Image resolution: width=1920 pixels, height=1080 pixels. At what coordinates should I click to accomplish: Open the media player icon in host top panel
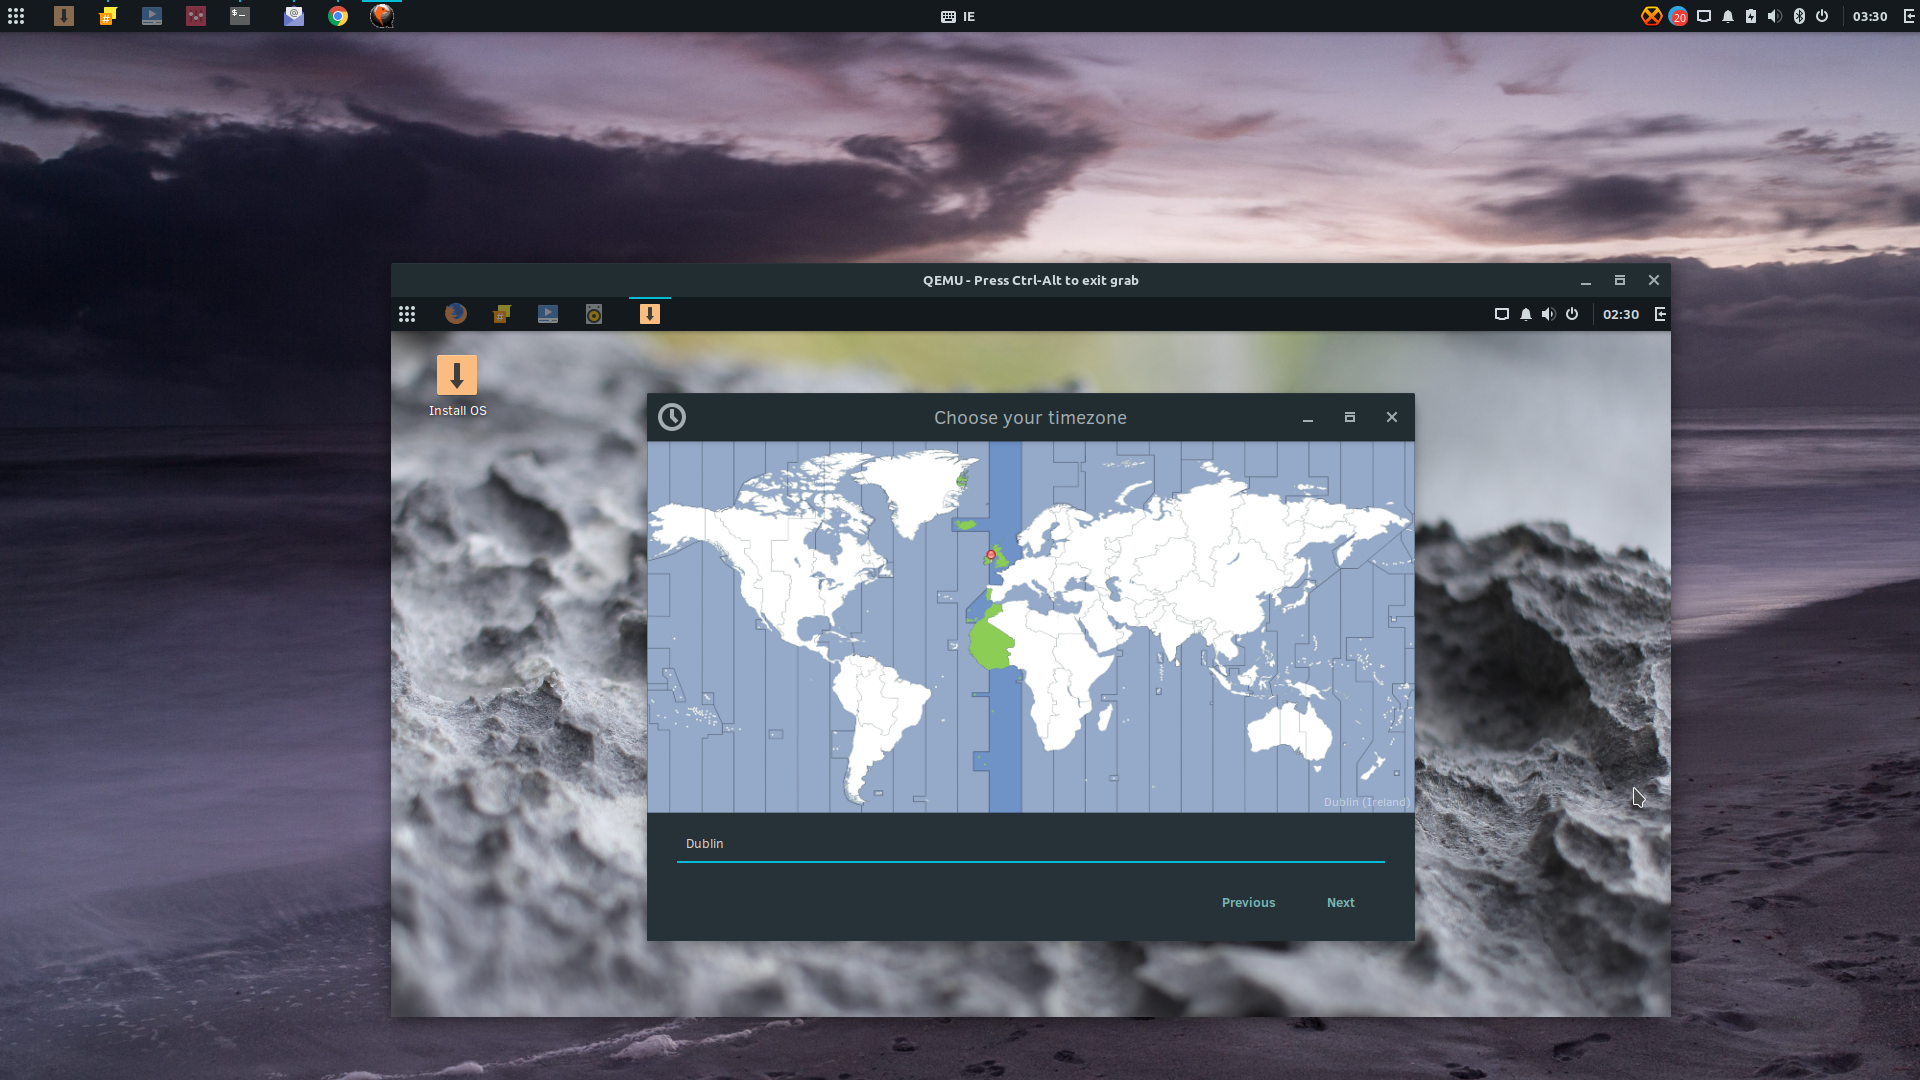click(x=152, y=16)
